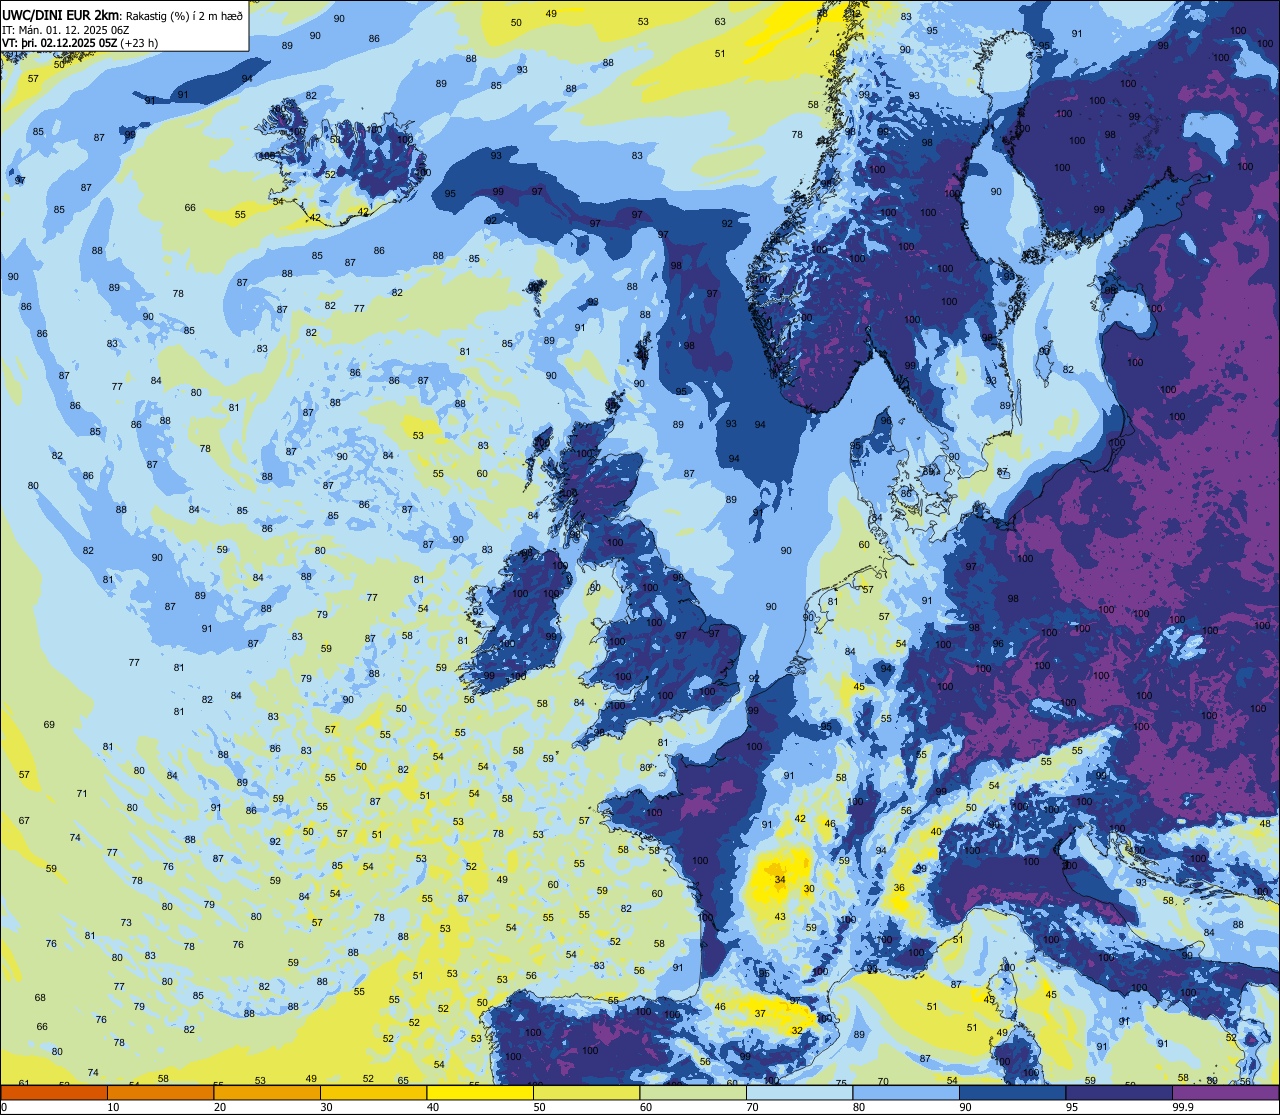The width and height of the screenshot is (1280, 1115).
Task: Click the 70–80% light blue legend swatch
Action: (x=799, y=1092)
